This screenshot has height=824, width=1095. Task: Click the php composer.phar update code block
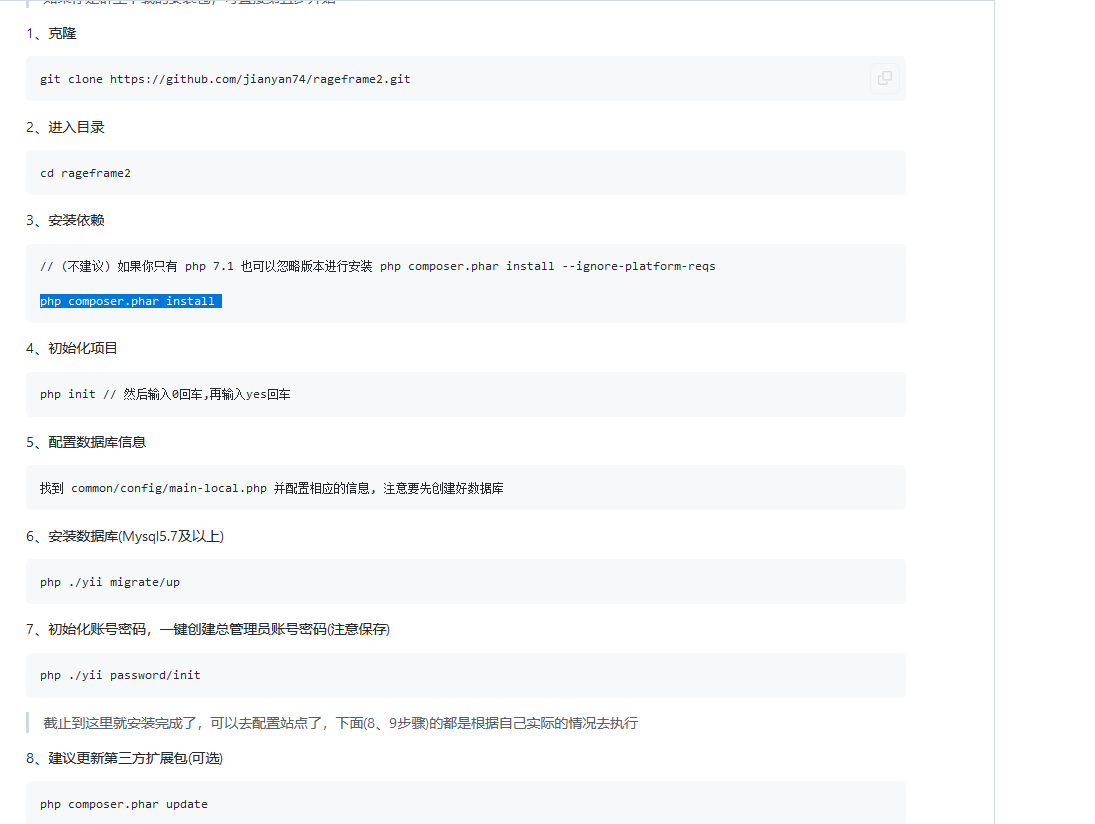coord(123,803)
